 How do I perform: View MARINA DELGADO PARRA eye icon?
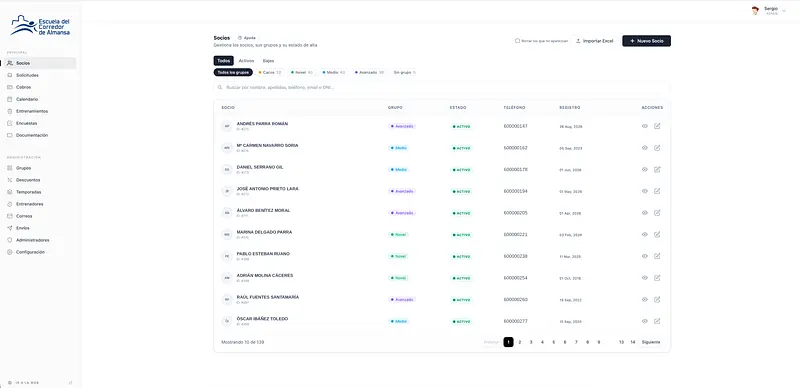coord(644,234)
